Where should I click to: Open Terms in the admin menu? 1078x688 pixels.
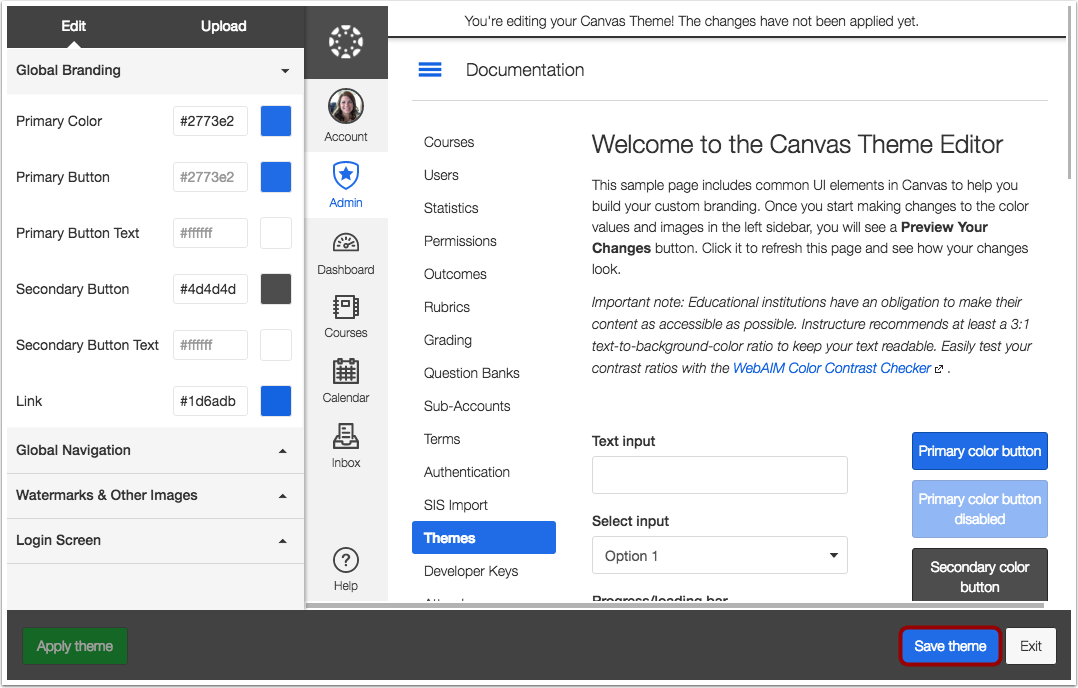point(442,439)
